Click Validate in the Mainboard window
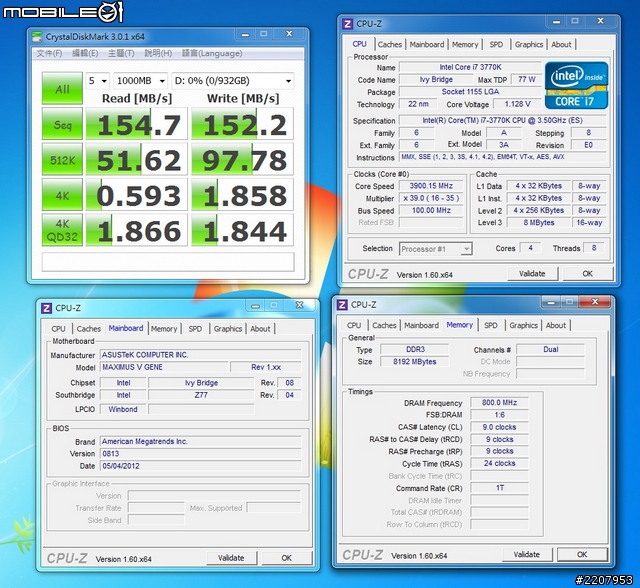The image size is (640, 588). [x=231, y=558]
